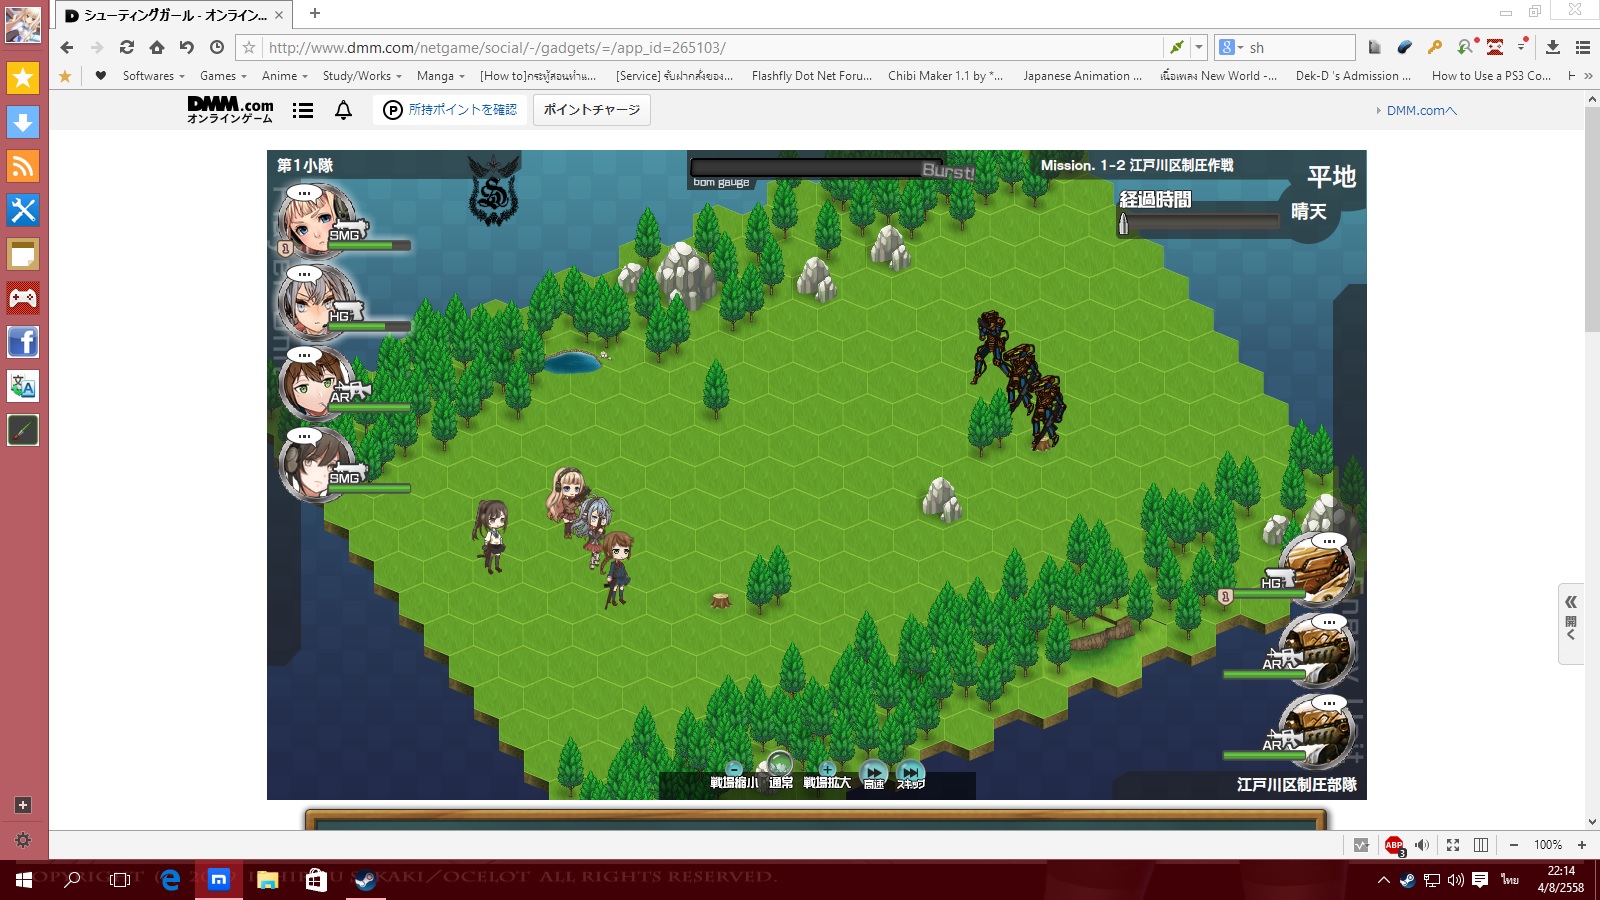The height and width of the screenshot is (900, 1600).
Task: Open browser history clock icon
Action: tap(217, 47)
